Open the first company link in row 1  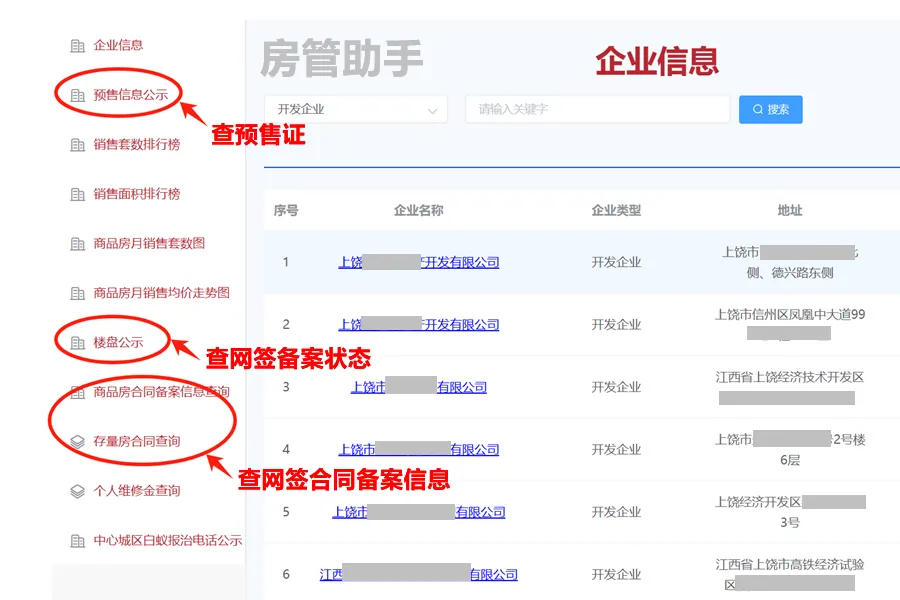pos(420,262)
